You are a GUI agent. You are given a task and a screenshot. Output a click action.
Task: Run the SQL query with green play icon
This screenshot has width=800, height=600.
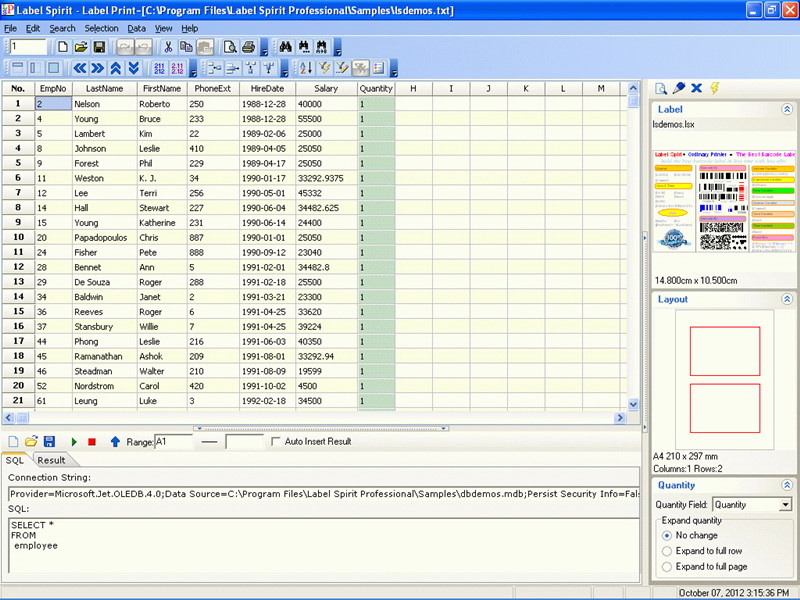(x=73, y=441)
